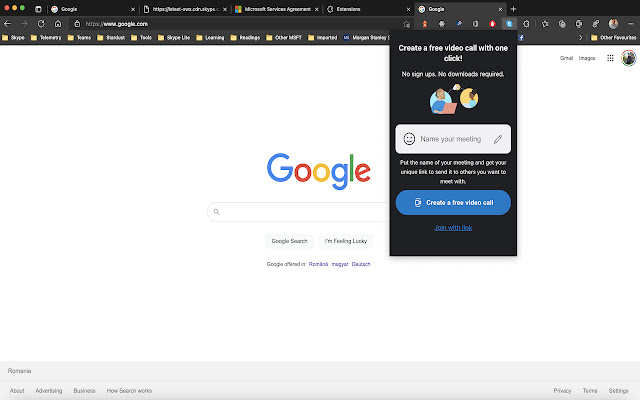Click the Google Search button
640x400 pixels.
pyautogui.click(x=289, y=241)
